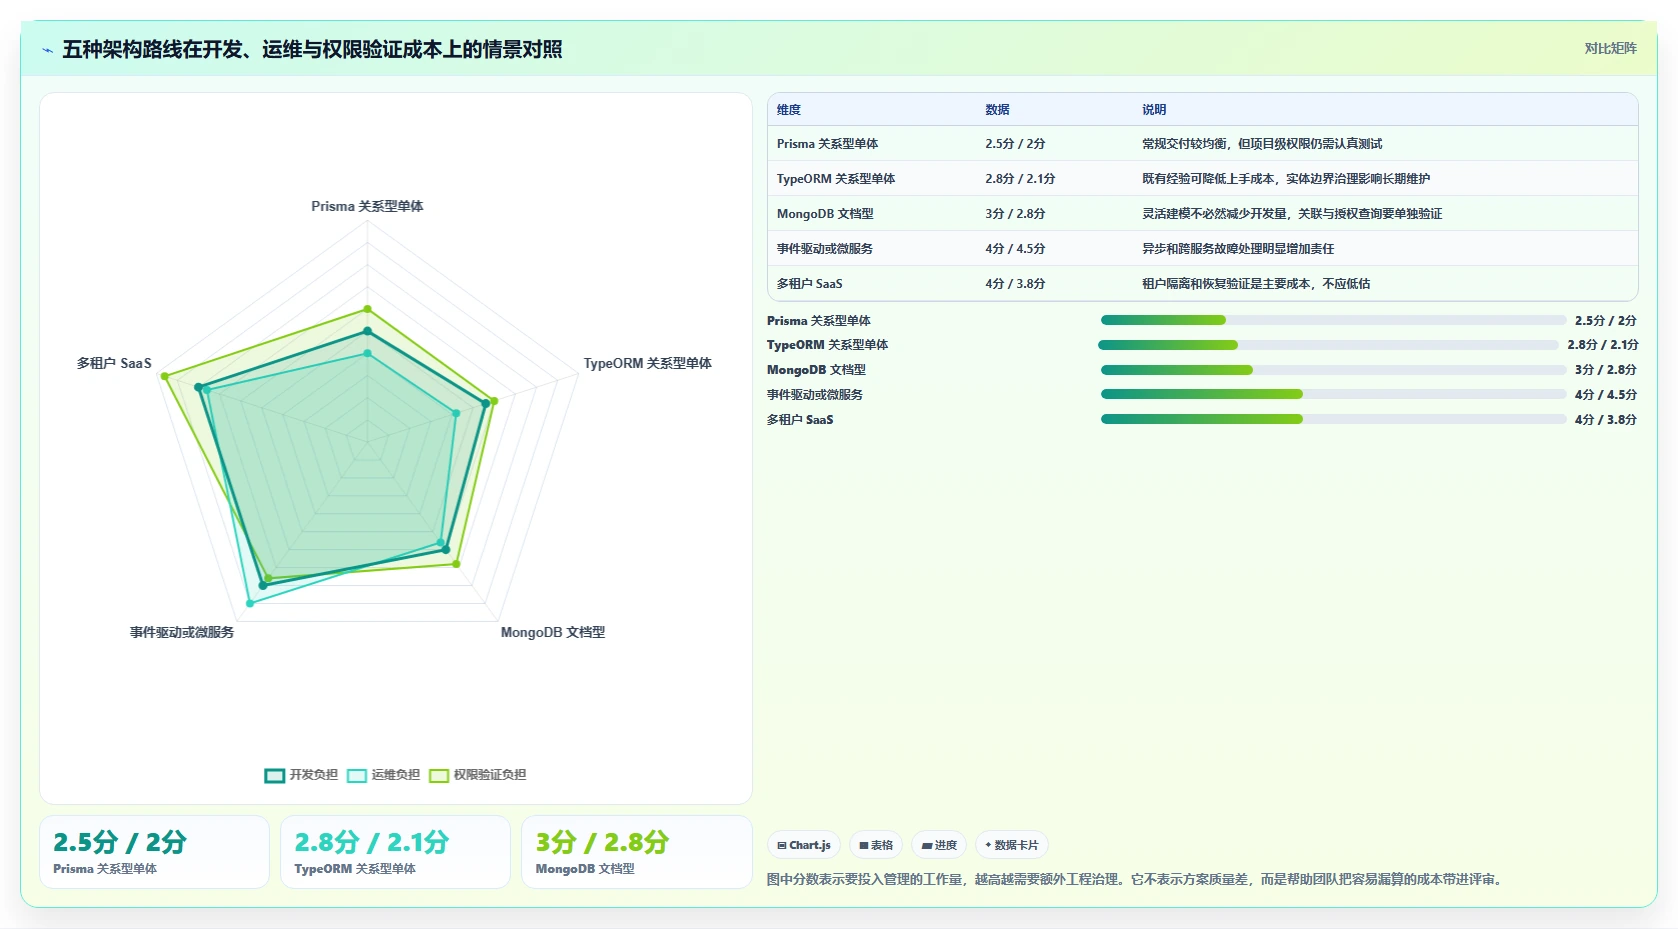
Task: Toggle the 权限验证负担 legend item
Action: tap(477, 775)
